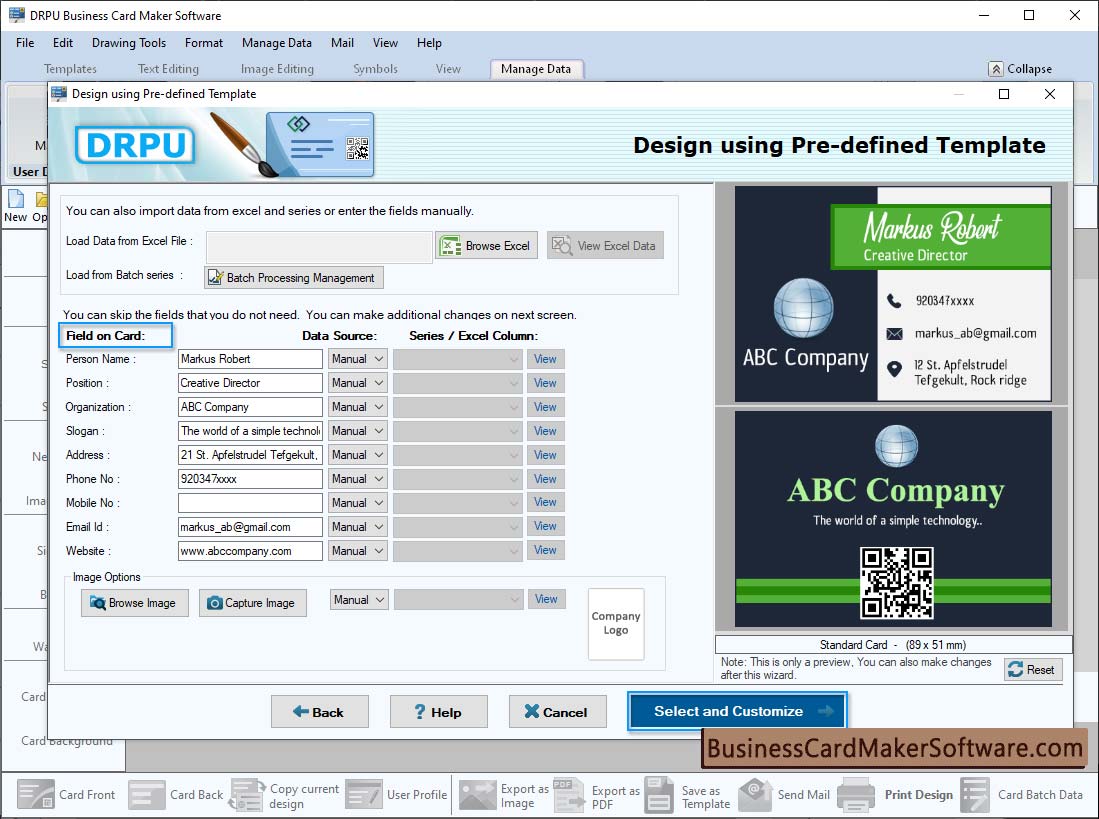Open the Position data source dropdown
Viewport: 1099px width, 819px height.
357,383
